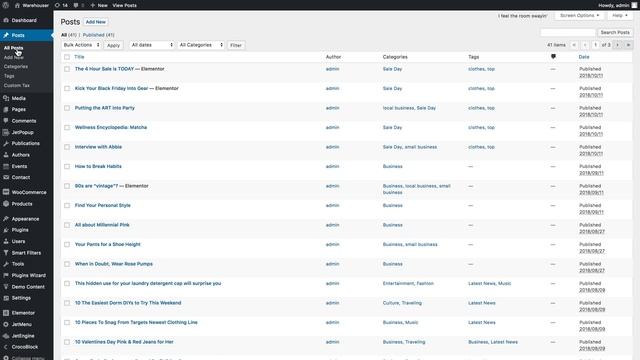Open the Bulk Actions dropdown
This screenshot has height=360, width=640.
(x=82, y=45)
